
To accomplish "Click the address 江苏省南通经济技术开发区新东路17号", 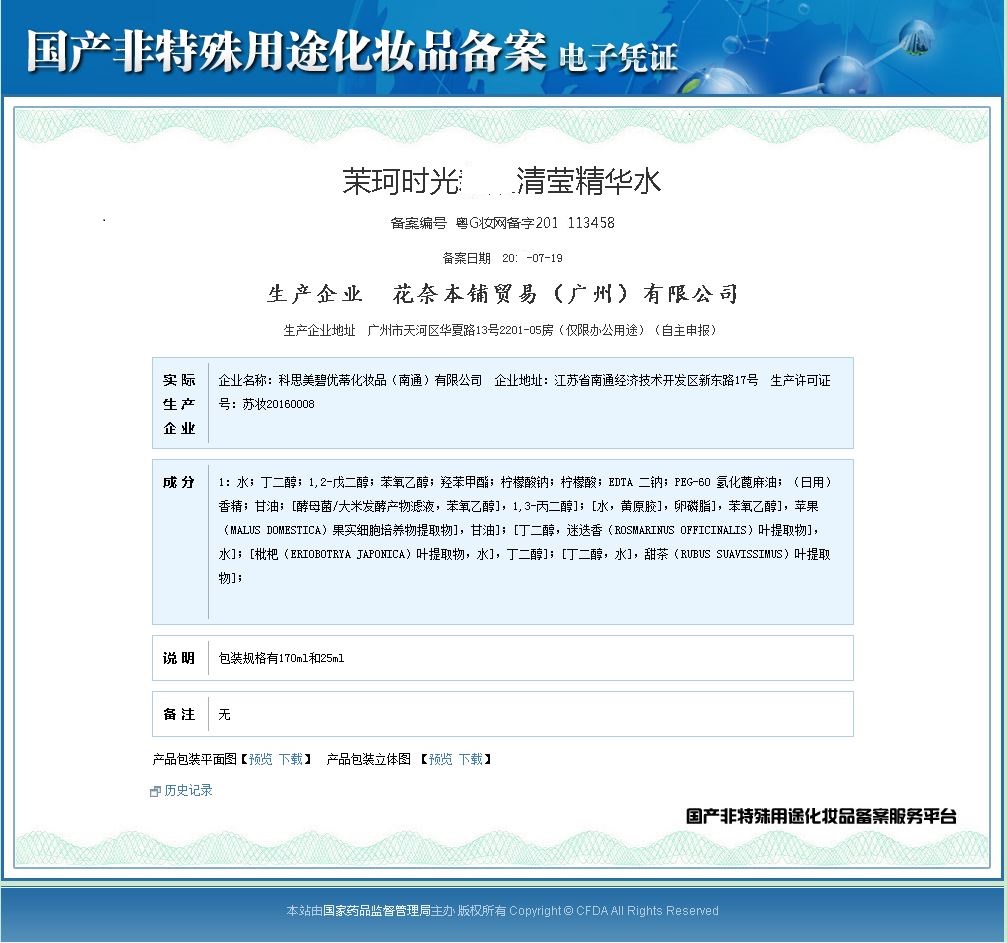I will (656, 380).
